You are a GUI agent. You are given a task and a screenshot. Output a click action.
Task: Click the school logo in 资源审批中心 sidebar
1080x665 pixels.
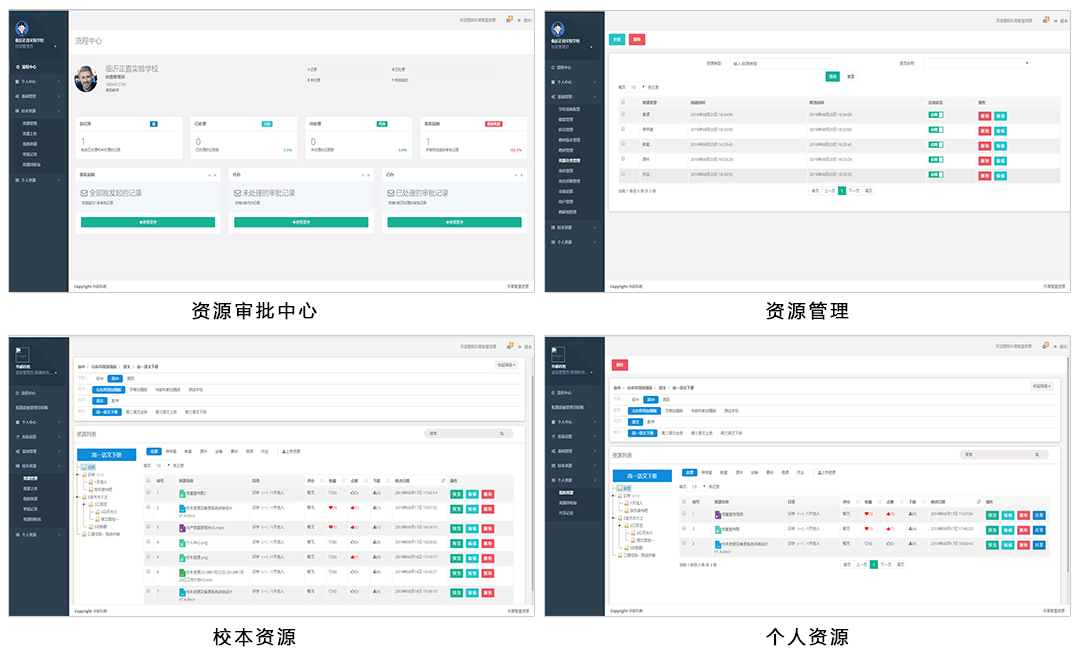21,28
